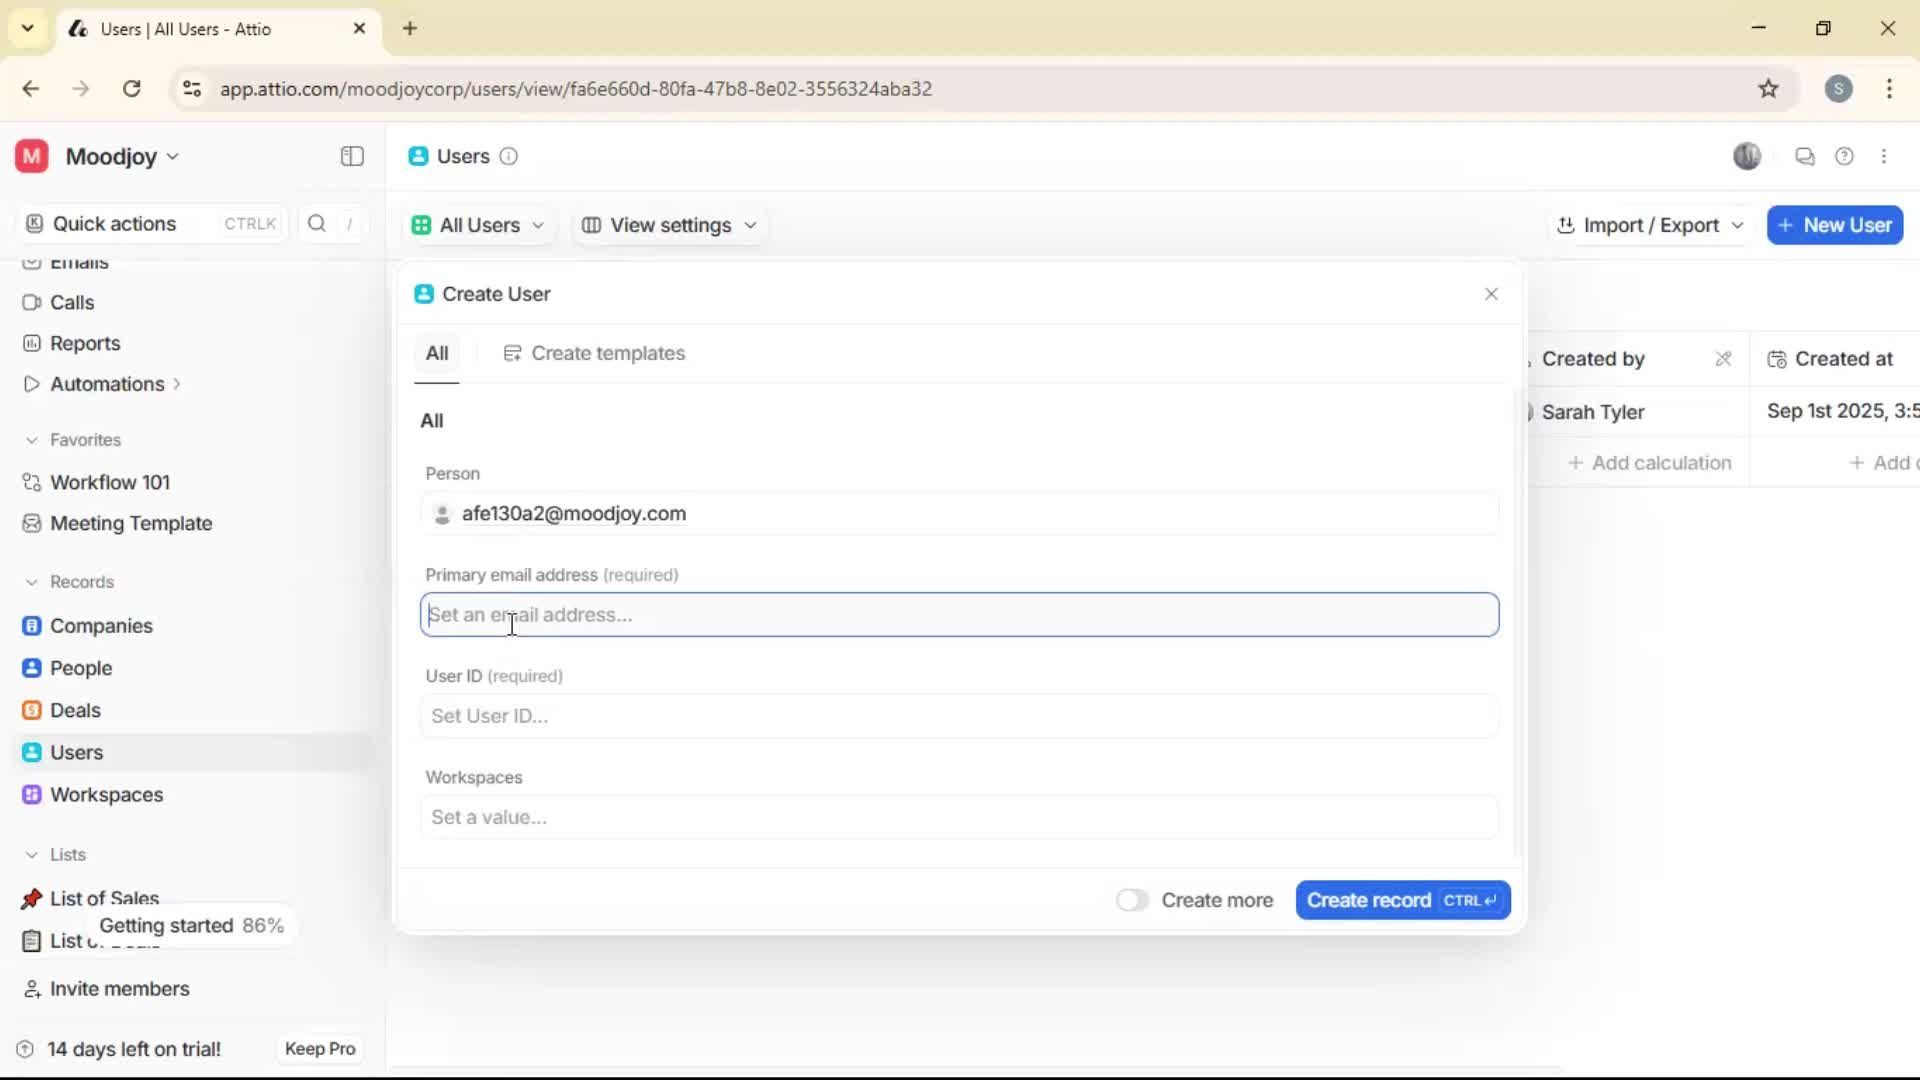
Task: Collapse the sidebar using the panel icon
Action: coord(351,156)
